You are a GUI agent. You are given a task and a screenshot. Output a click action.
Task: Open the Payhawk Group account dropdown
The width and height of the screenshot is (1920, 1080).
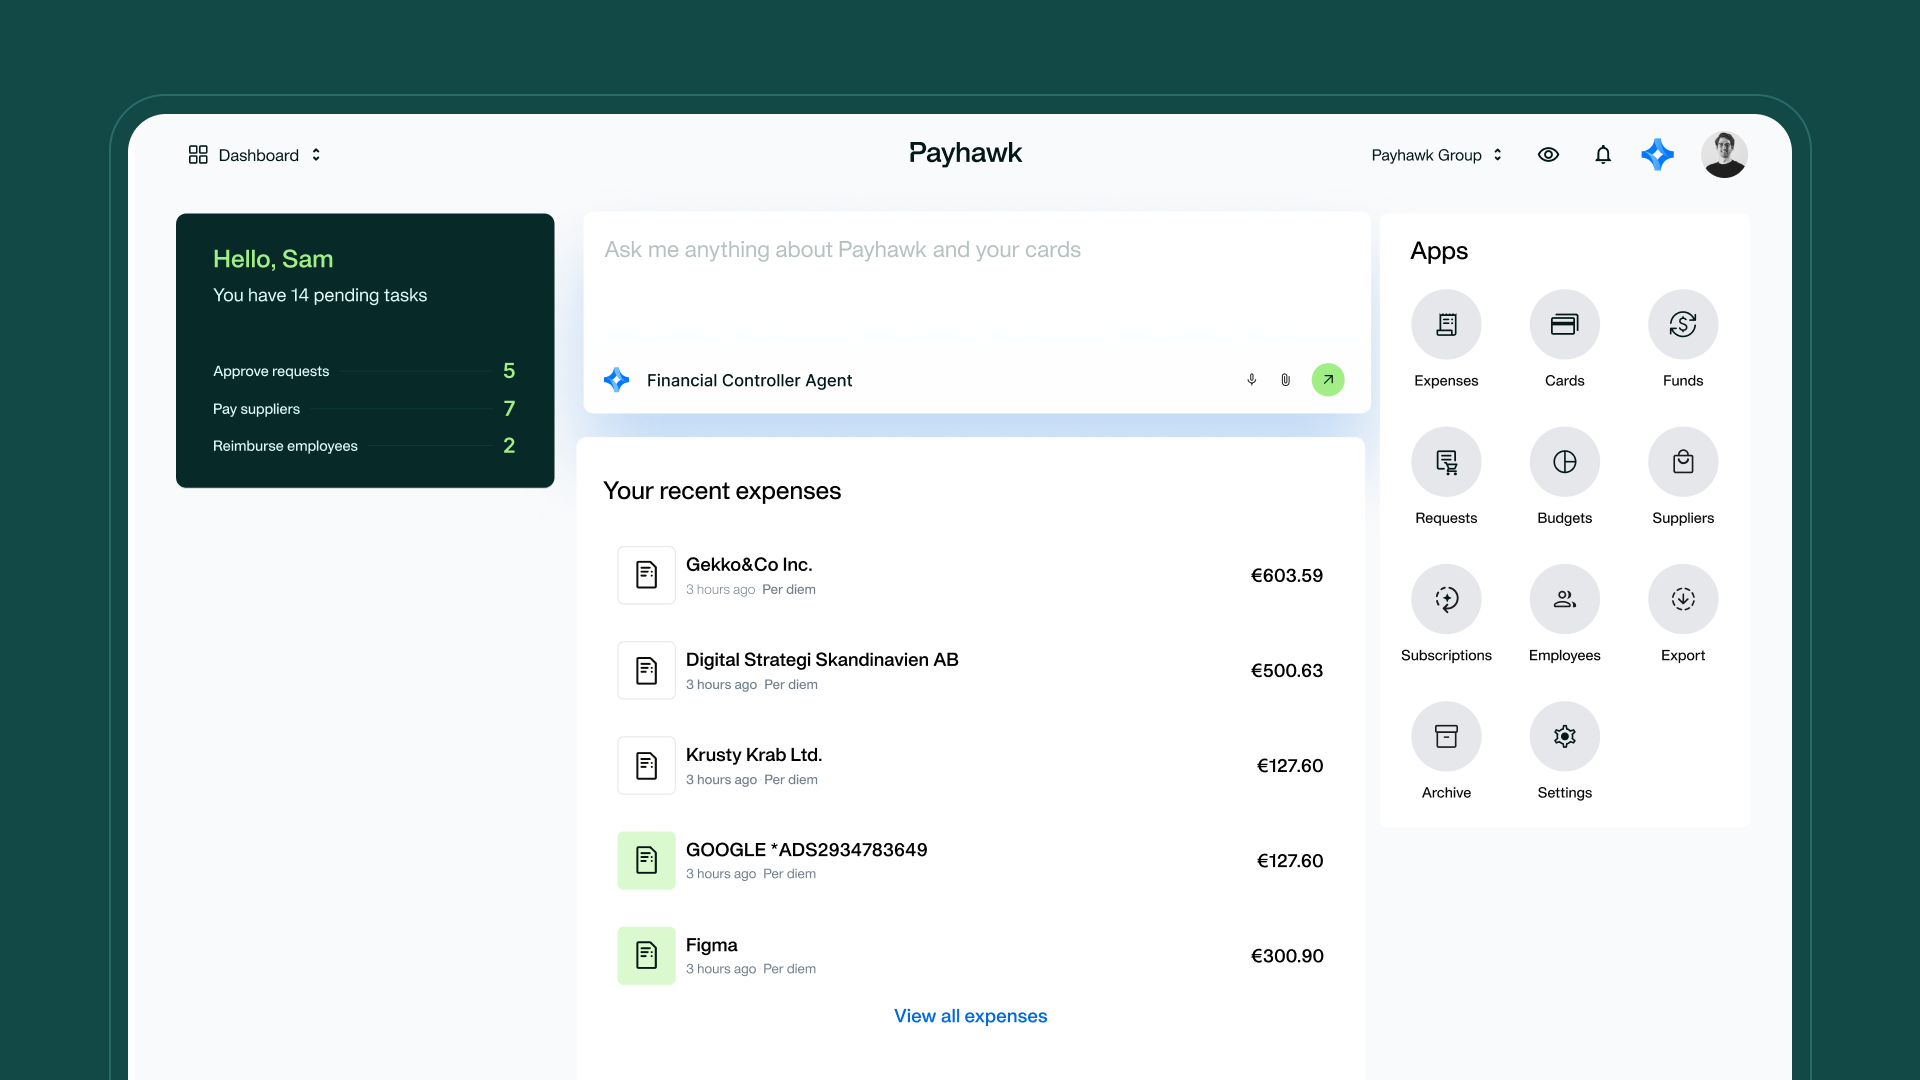click(x=1436, y=154)
